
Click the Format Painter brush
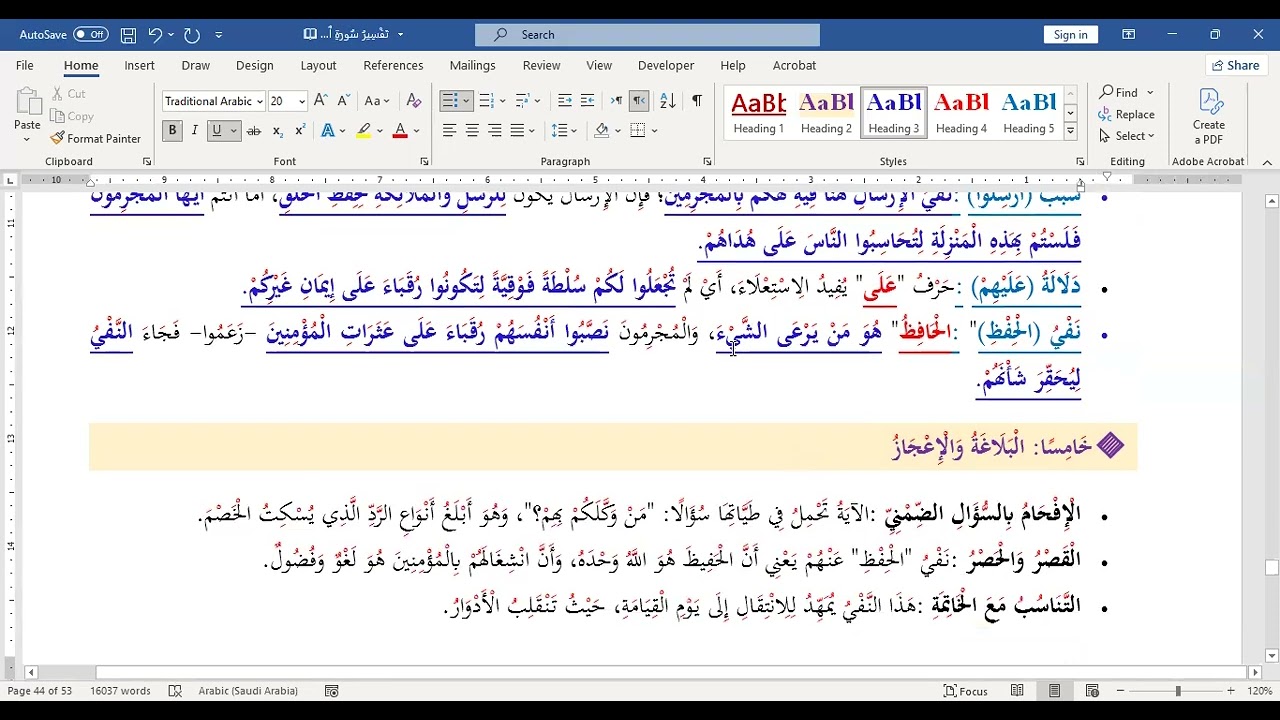coord(58,138)
